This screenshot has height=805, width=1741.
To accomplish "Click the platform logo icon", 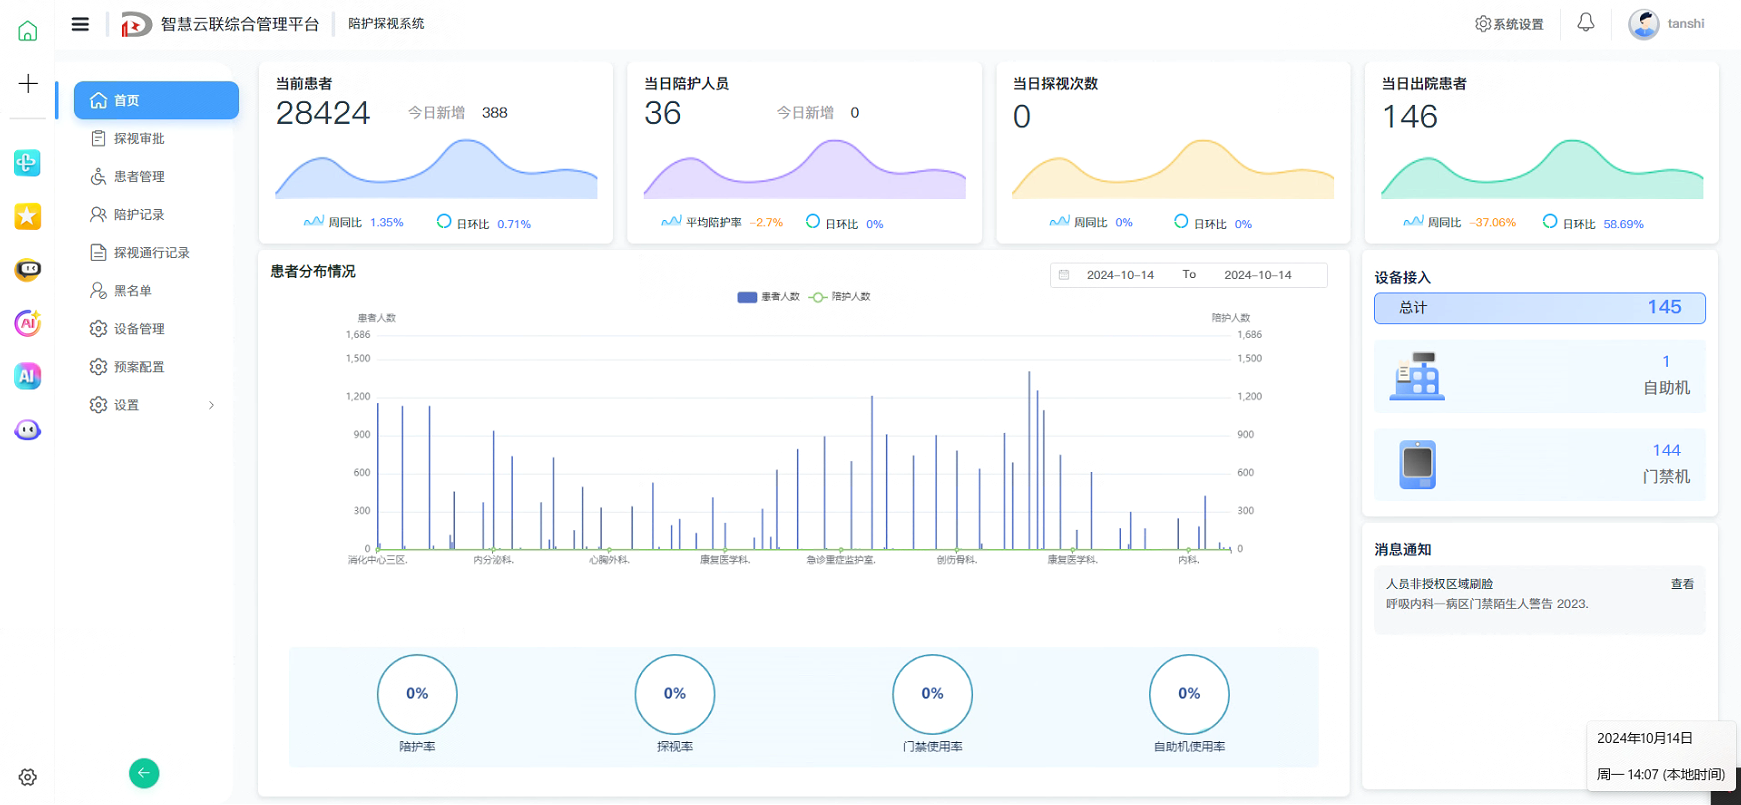I will (136, 24).
